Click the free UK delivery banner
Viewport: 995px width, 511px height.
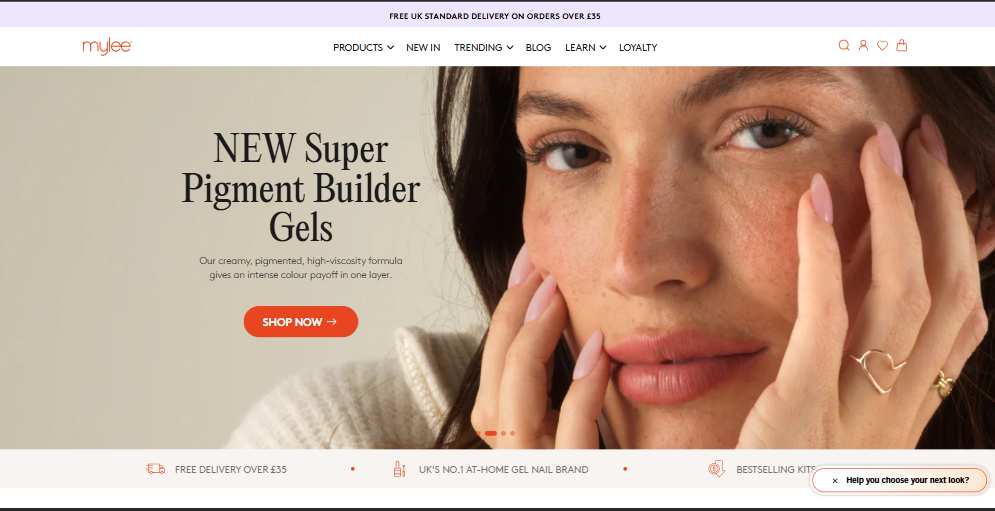495,16
